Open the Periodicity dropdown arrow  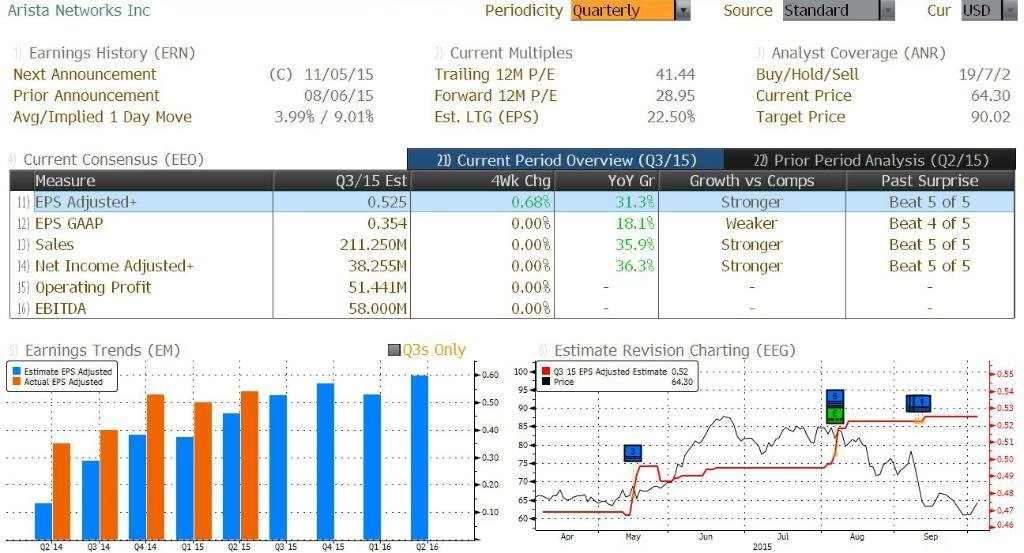tap(682, 10)
